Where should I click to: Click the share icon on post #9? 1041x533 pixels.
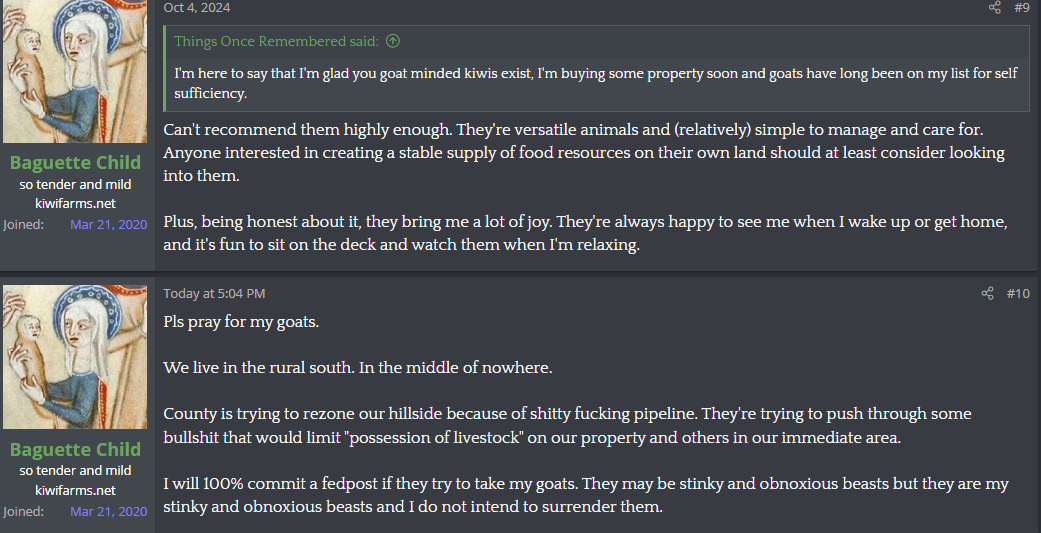pyautogui.click(x=994, y=8)
